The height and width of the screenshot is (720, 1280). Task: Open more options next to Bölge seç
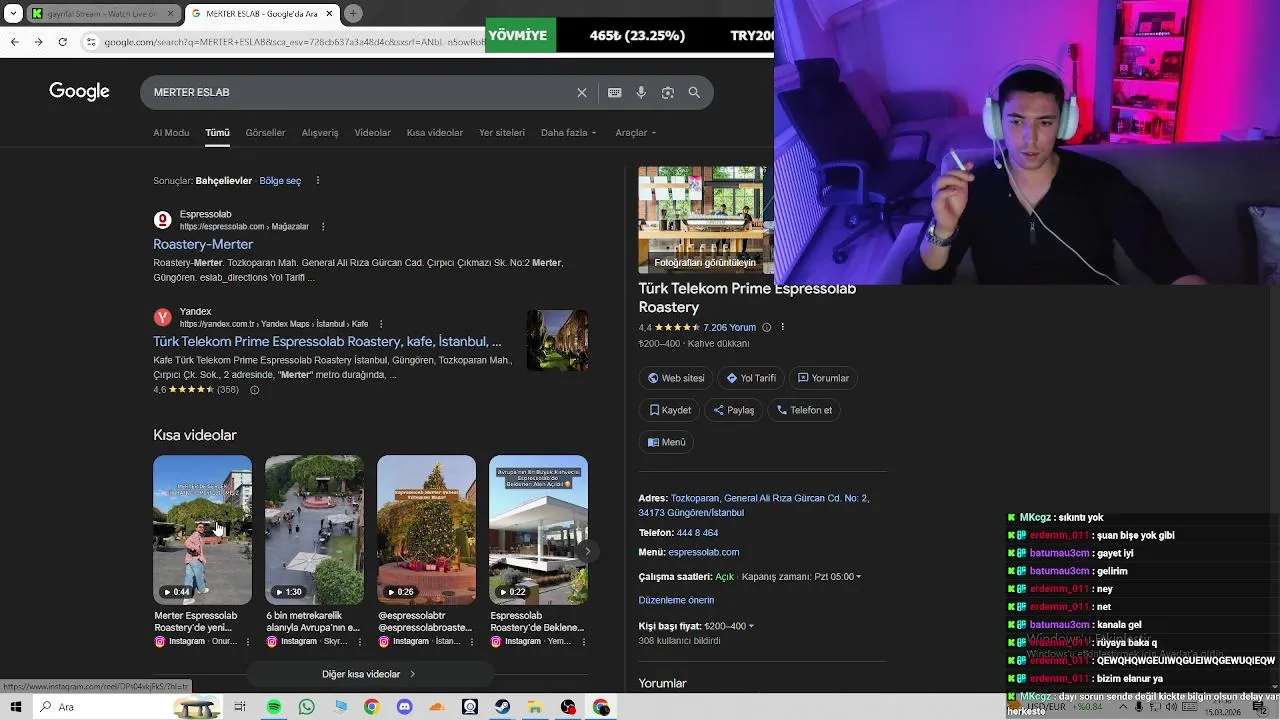(318, 181)
